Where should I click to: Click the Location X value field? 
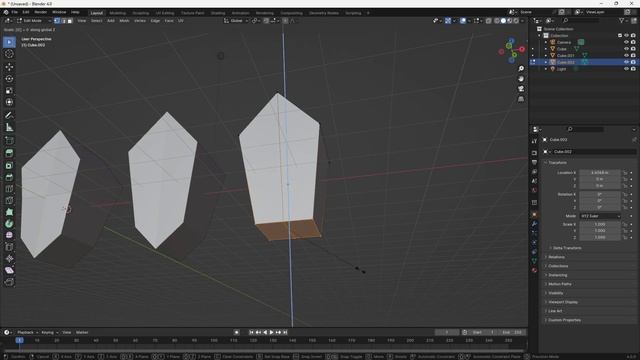tap(600, 173)
